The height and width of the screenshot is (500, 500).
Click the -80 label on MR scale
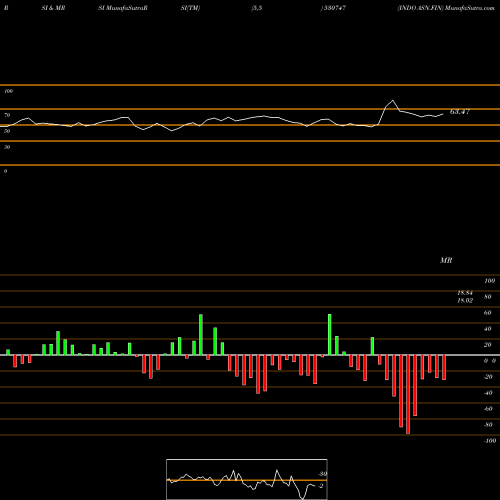(488, 425)
